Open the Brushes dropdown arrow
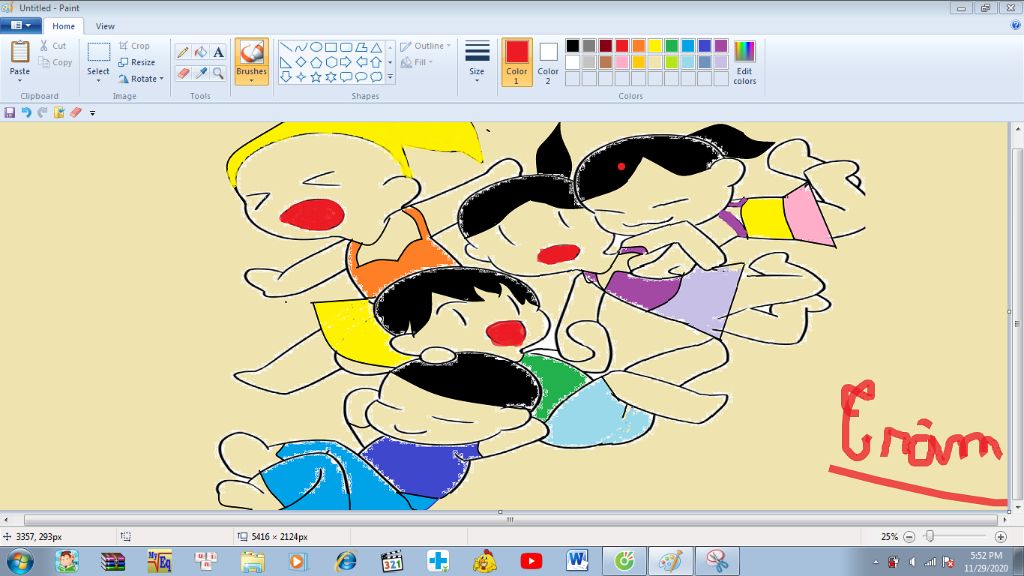1024x576 pixels. (x=251, y=80)
